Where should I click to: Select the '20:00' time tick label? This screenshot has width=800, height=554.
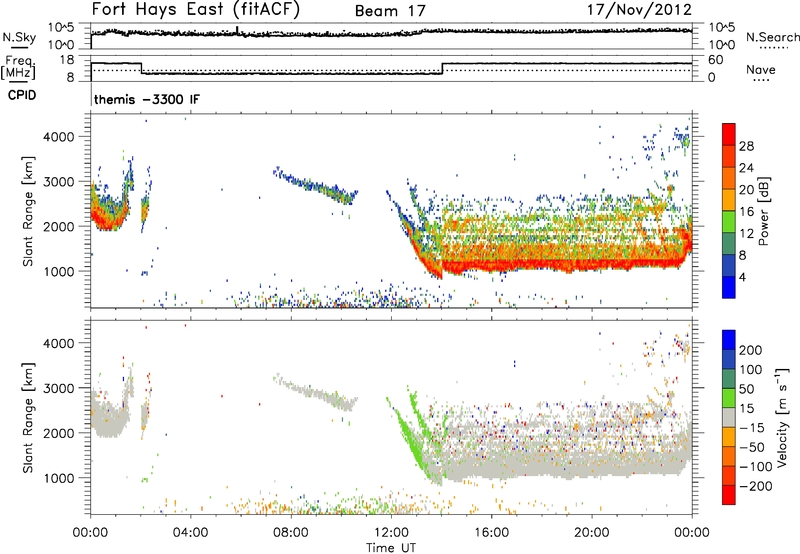point(591,533)
